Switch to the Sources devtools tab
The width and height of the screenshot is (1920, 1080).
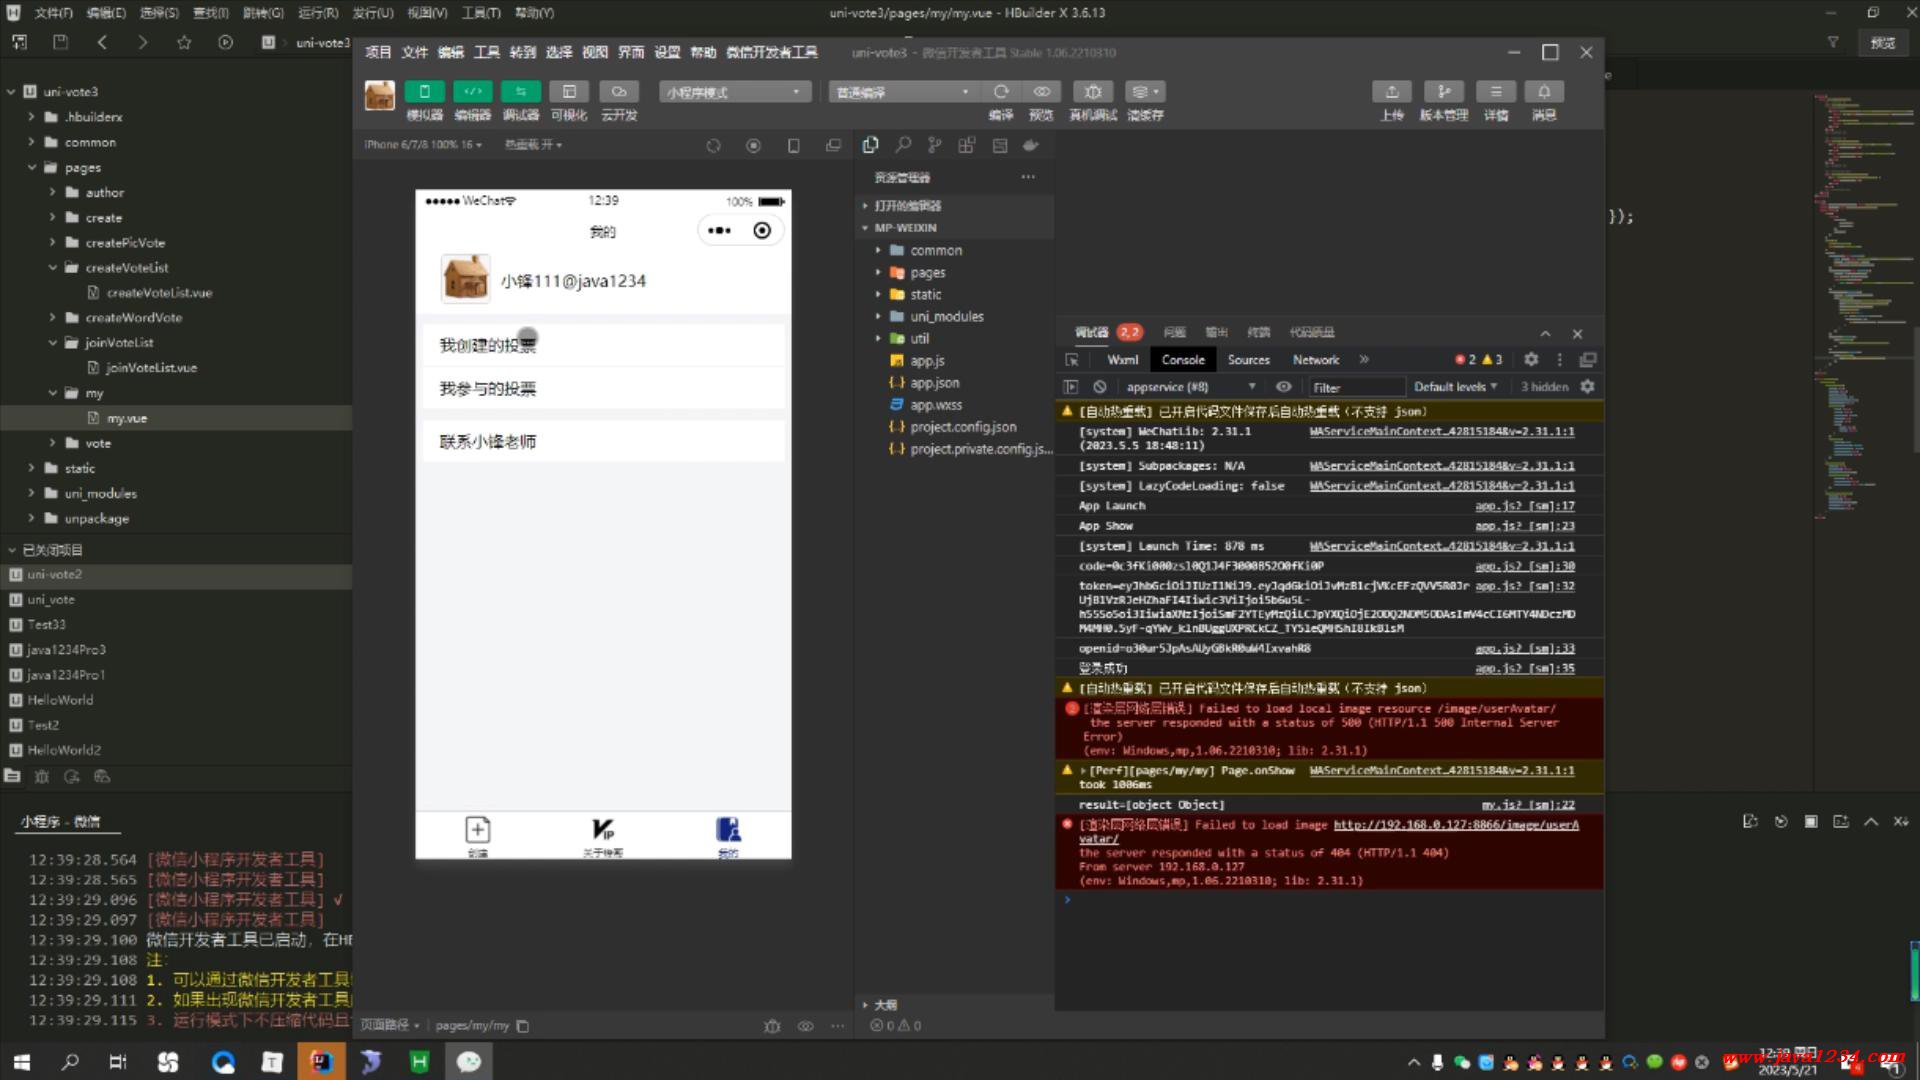tap(1248, 360)
